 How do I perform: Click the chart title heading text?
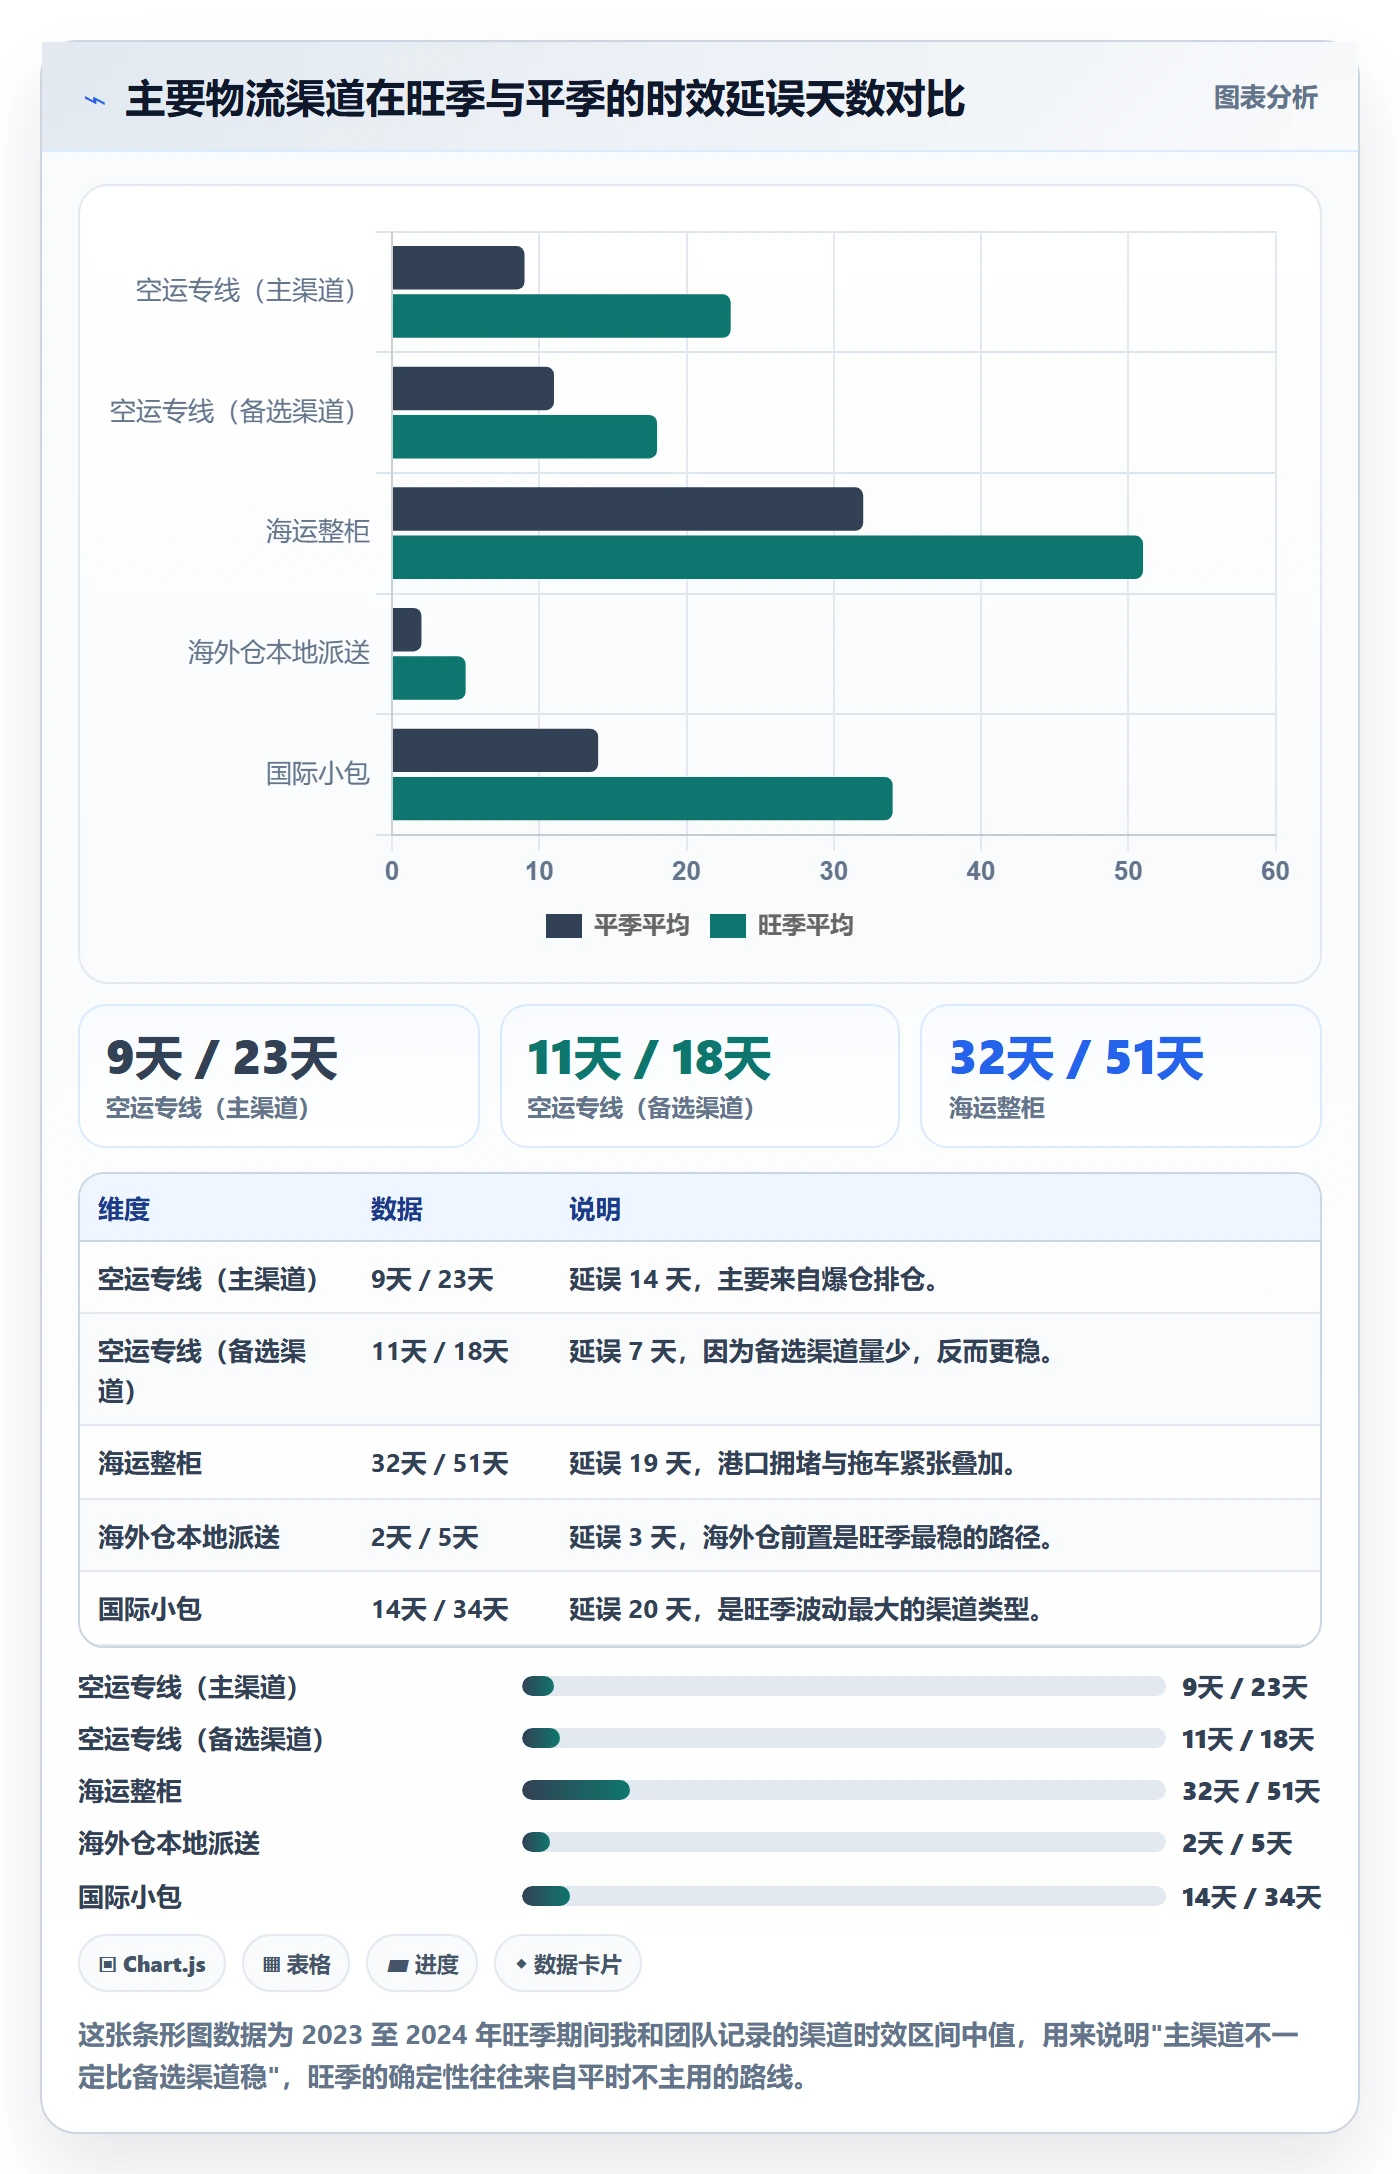pyautogui.click(x=545, y=99)
